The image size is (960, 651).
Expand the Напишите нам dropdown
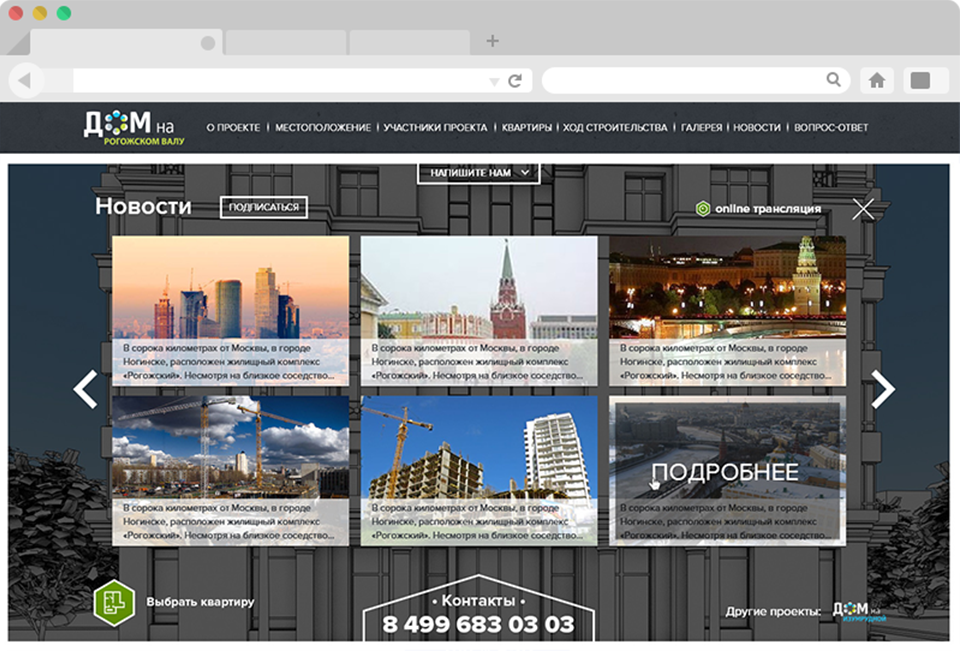(478, 173)
